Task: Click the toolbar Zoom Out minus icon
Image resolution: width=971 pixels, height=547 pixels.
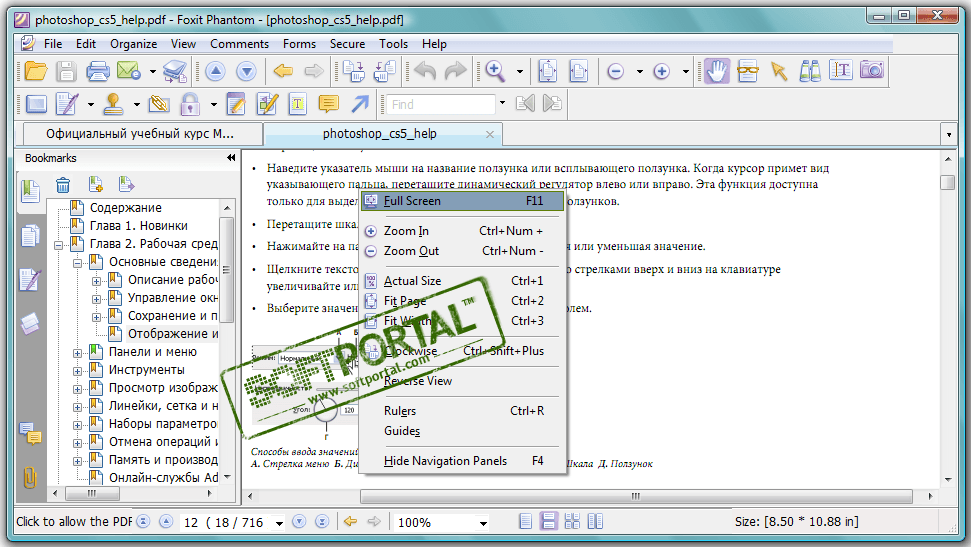Action: 616,71
